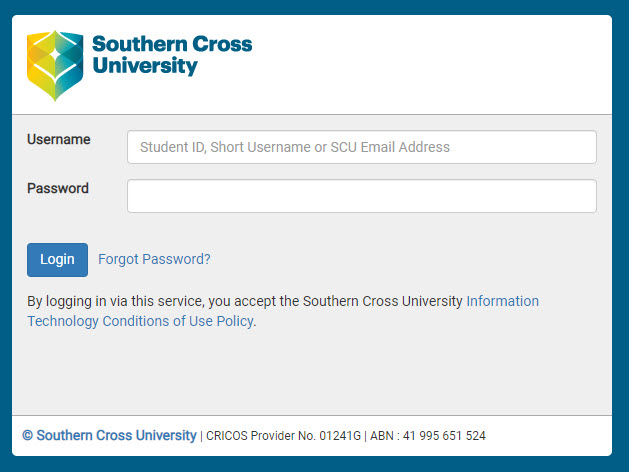This screenshot has width=629, height=472.
Task: Click the Username label
Action: [x=59, y=140]
